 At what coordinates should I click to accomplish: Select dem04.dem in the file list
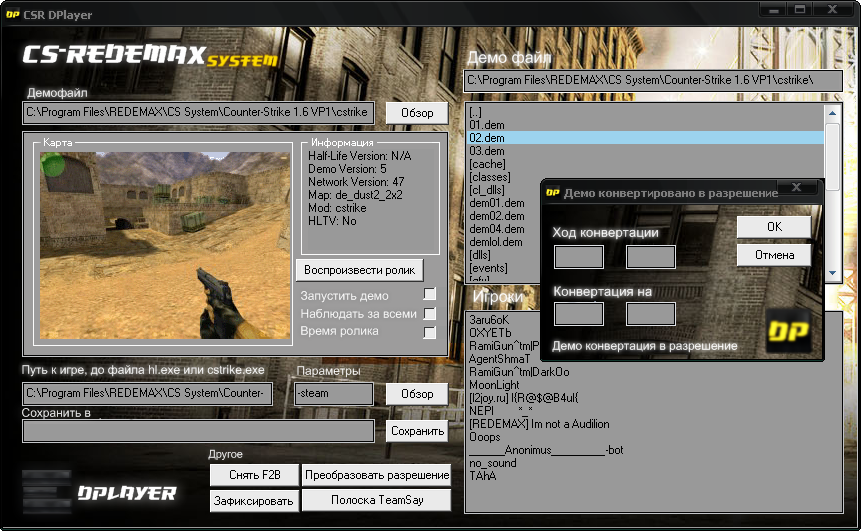coord(496,229)
